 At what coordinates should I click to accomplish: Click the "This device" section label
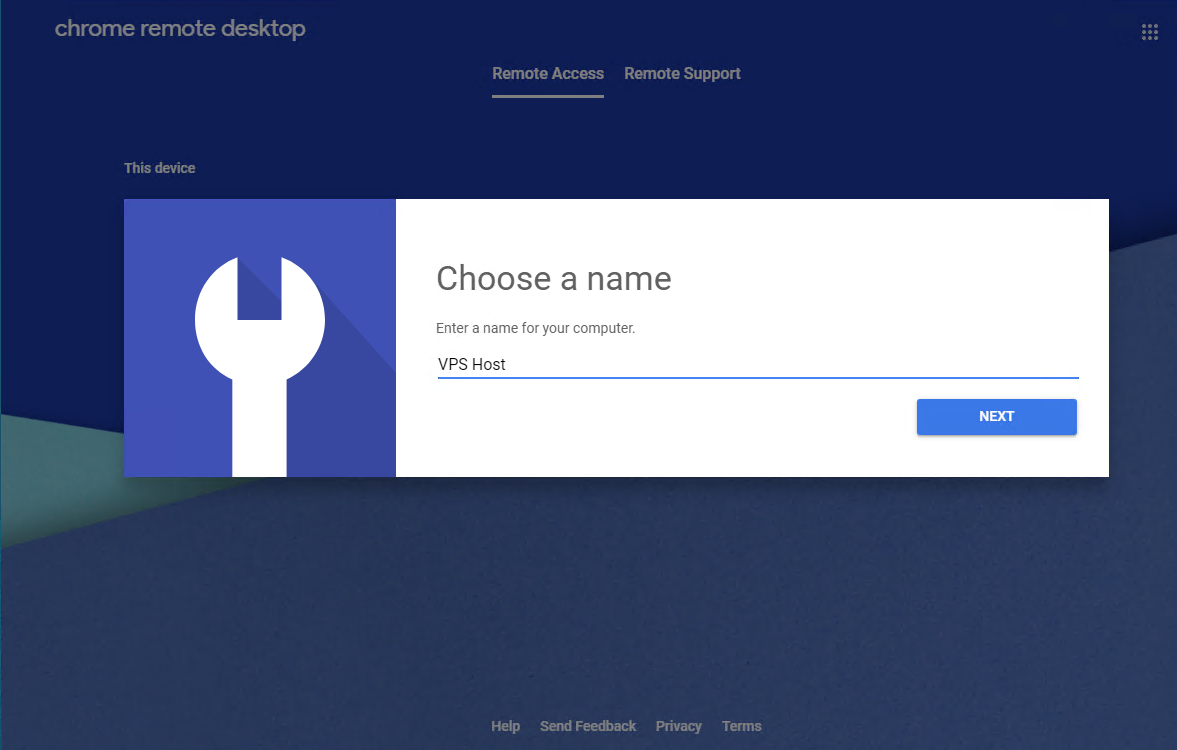(159, 168)
